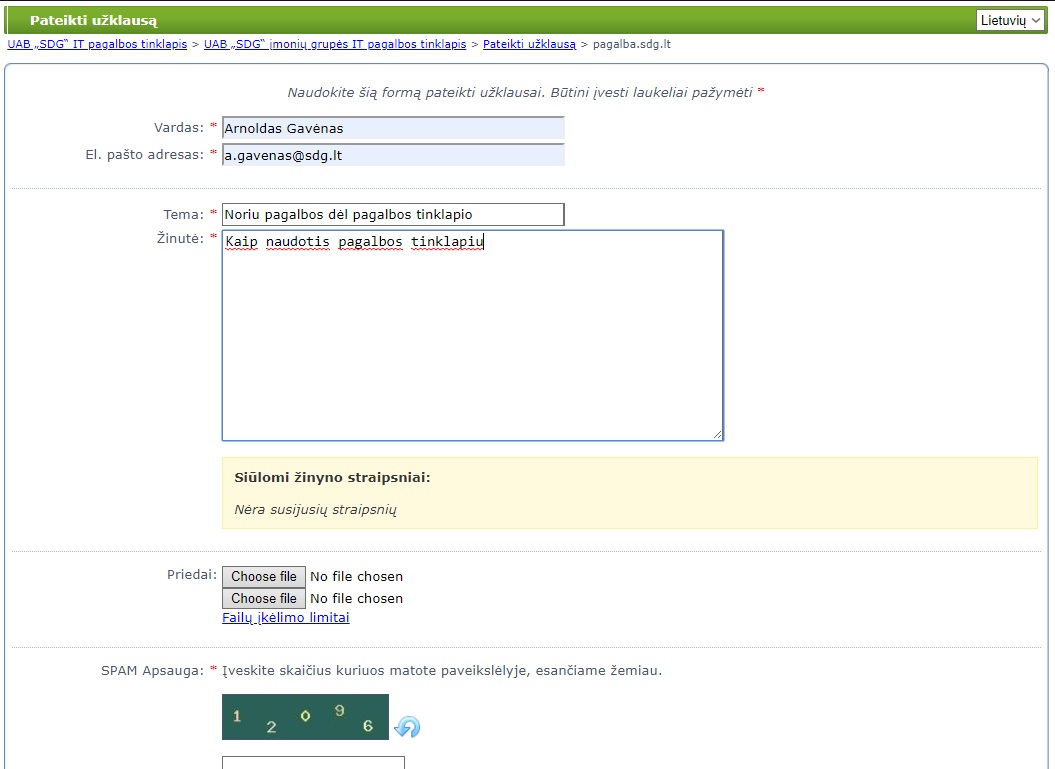Click the refresh captcha arrow icon
1055x769 pixels.
(x=407, y=727)
